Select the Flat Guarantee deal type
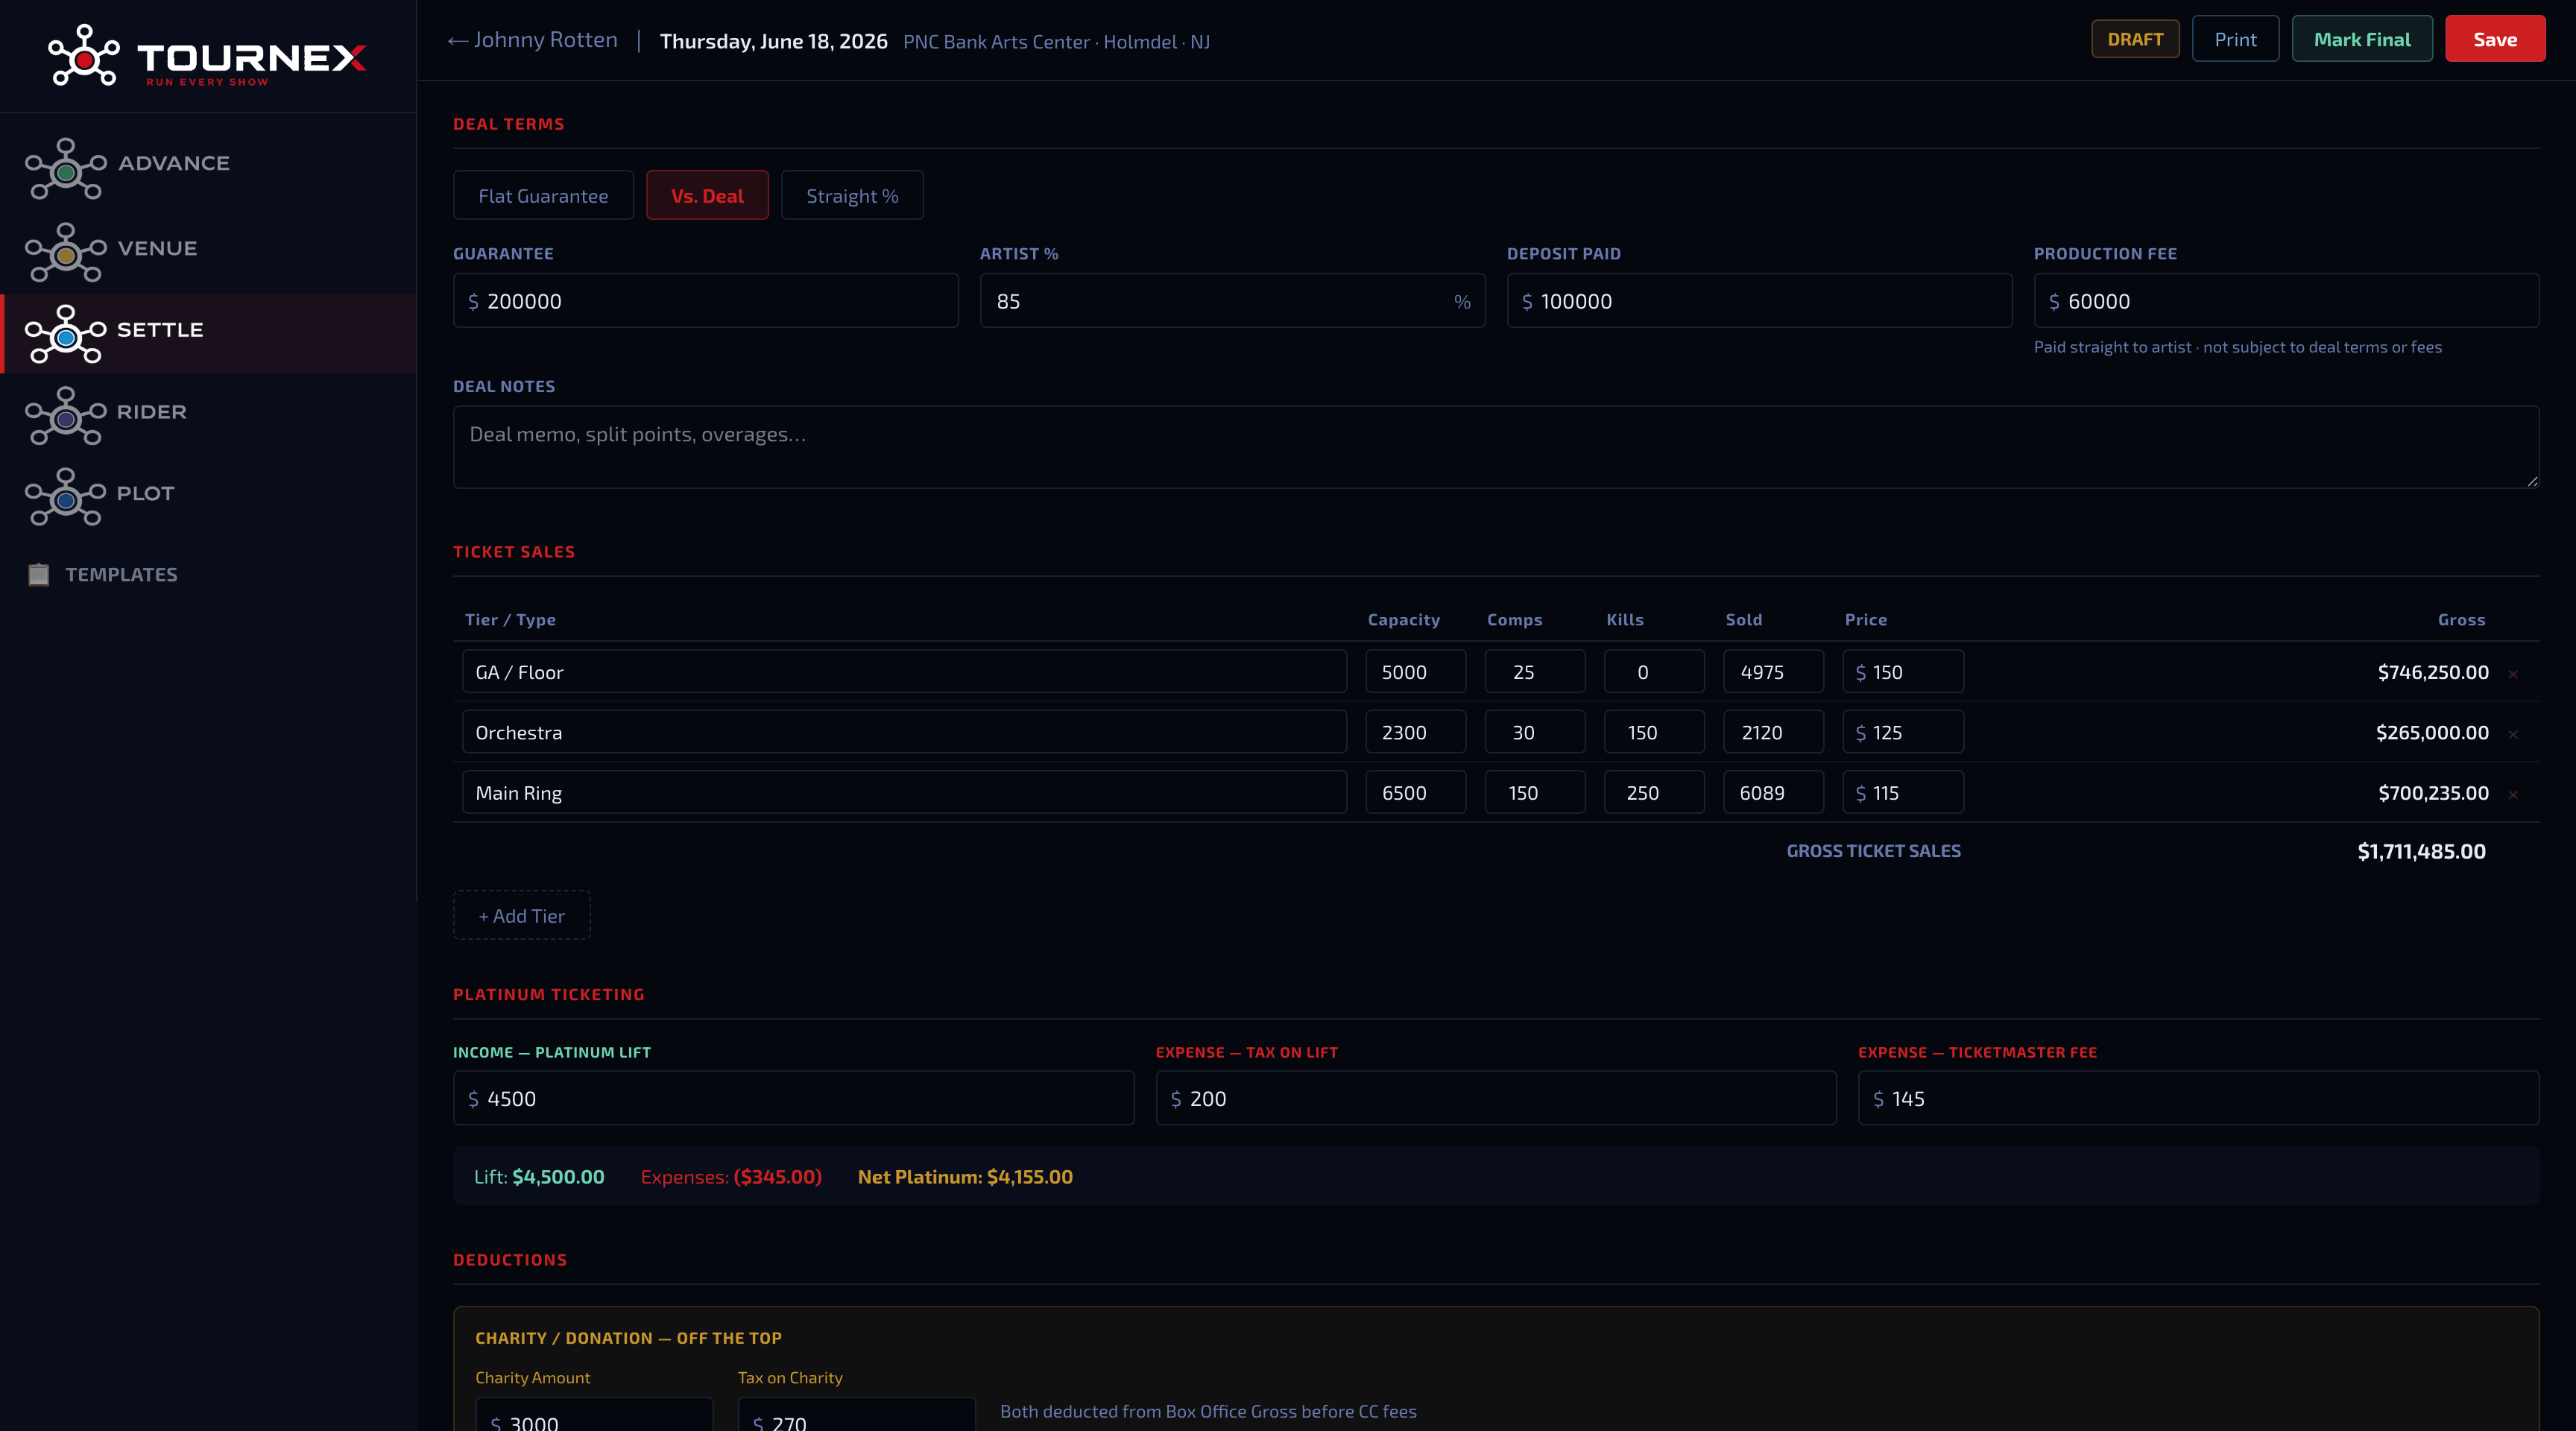The width and height of the screenshot is (2576, 1431). (543, 195)
